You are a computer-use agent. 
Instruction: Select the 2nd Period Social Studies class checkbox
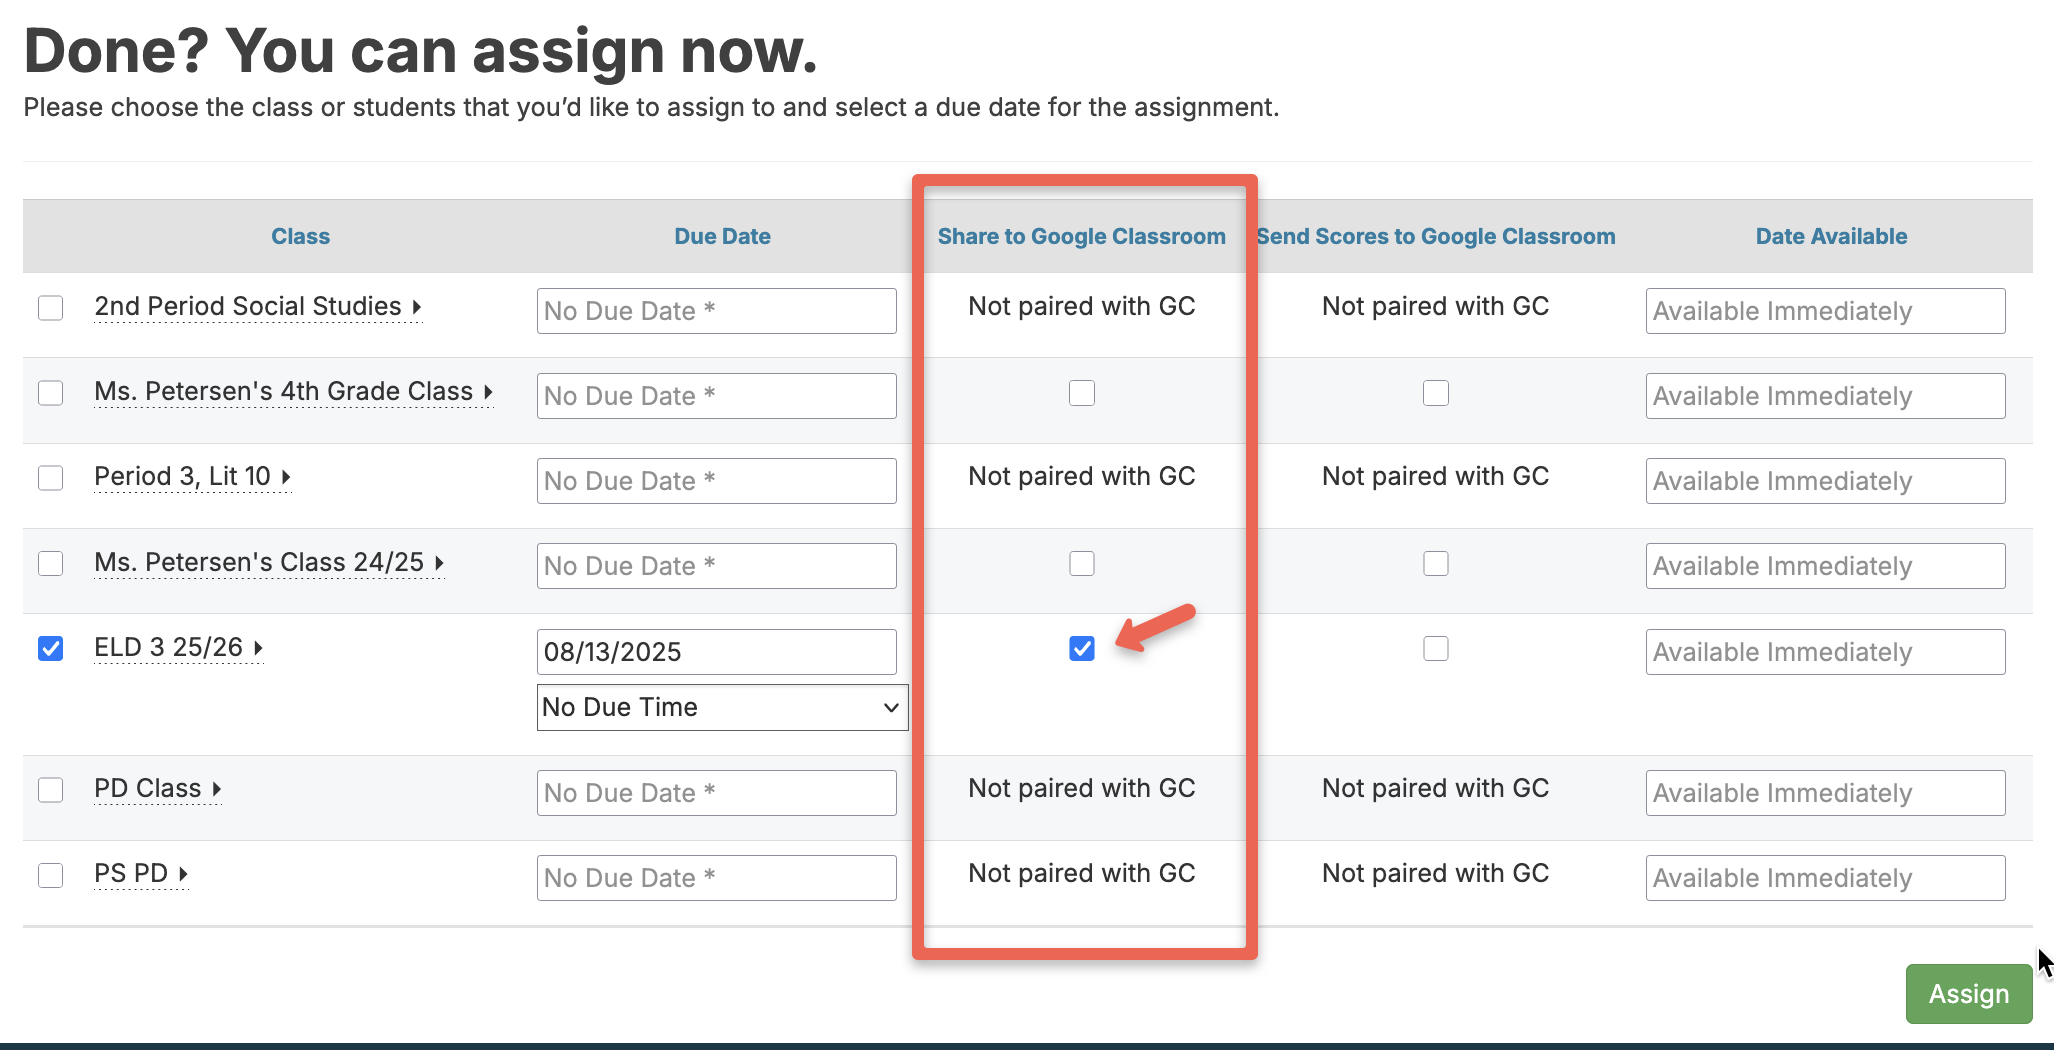[x=51, y=307]
